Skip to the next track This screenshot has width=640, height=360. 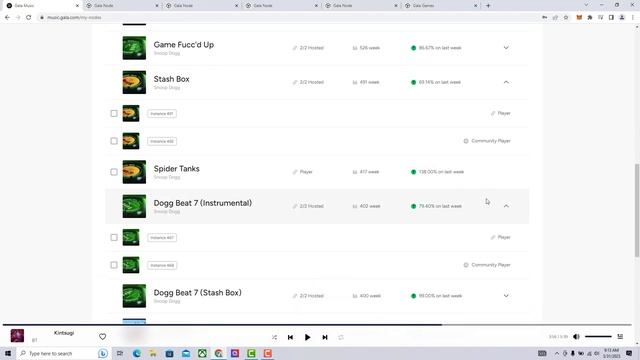(325, 337)
